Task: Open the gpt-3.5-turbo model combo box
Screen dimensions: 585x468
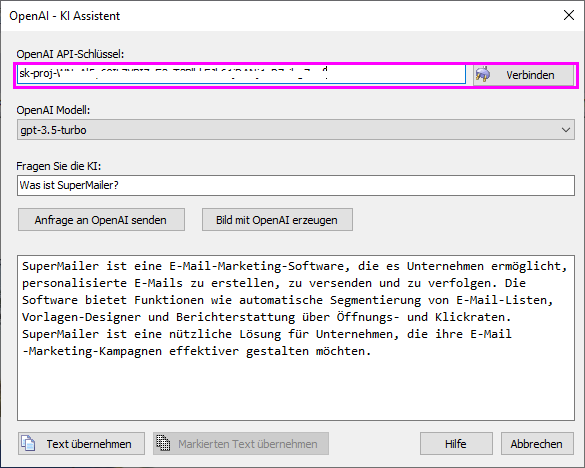Action: [295, 130]
